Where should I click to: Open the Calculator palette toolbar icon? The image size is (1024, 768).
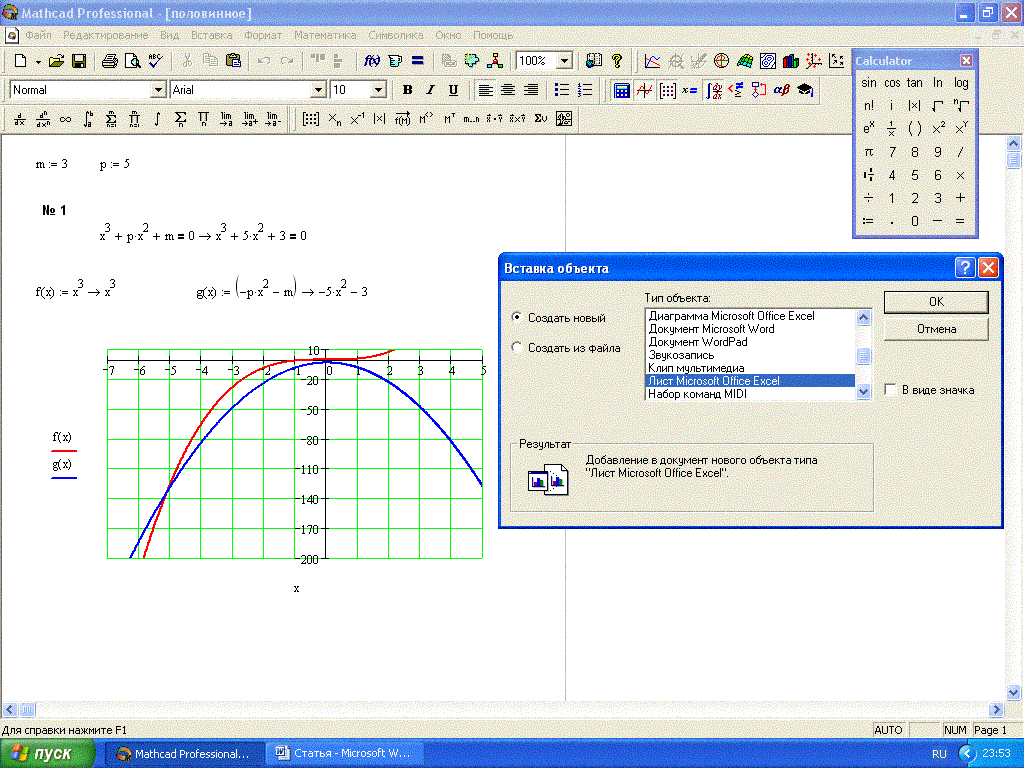[x=621, y=90]
